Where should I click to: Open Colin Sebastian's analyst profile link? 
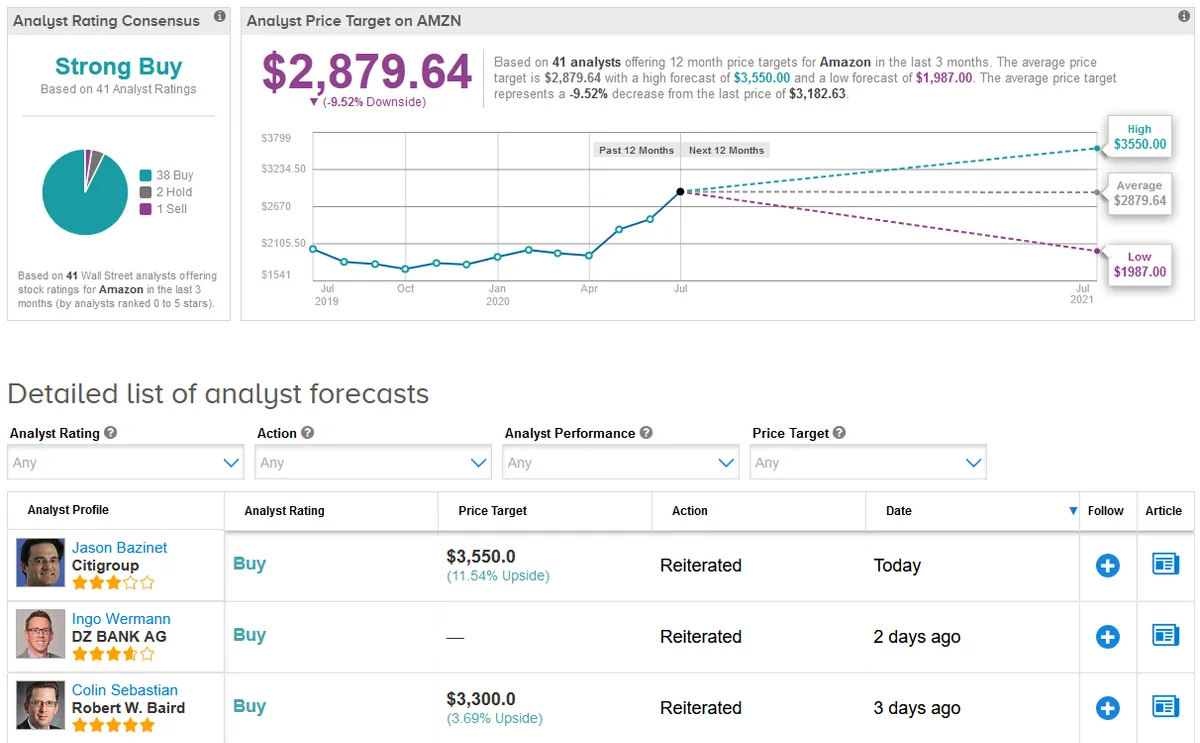coord(124,689)
